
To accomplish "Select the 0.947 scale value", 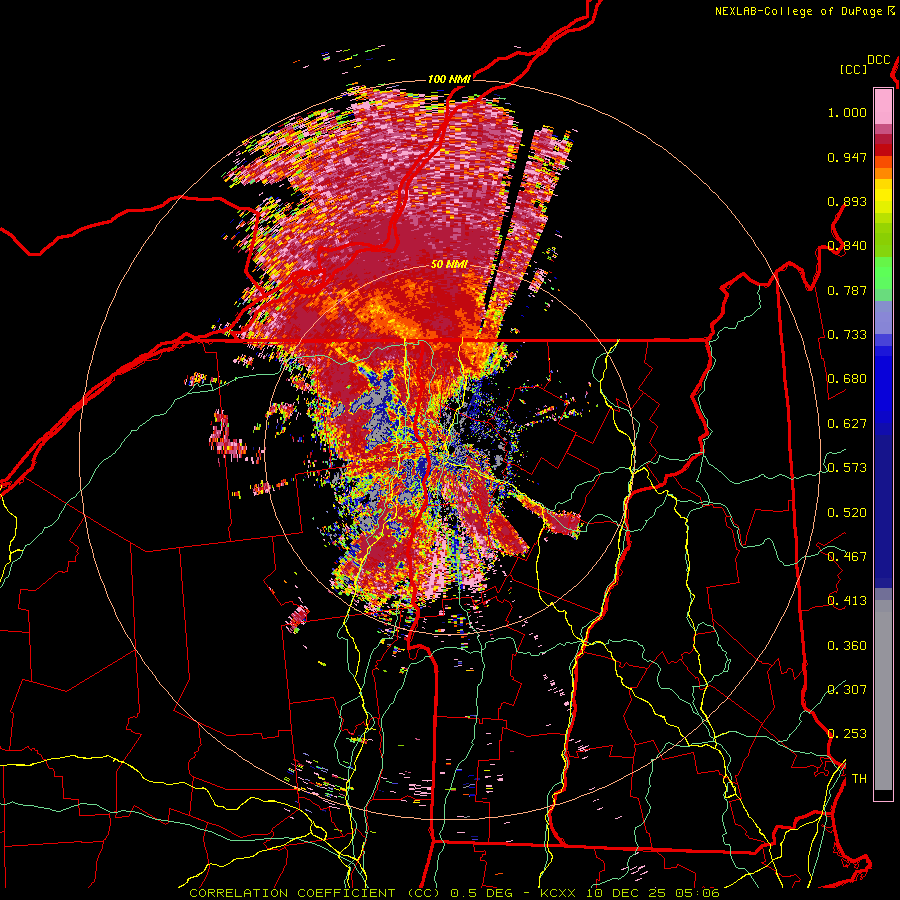I will [x=847, y=157].
